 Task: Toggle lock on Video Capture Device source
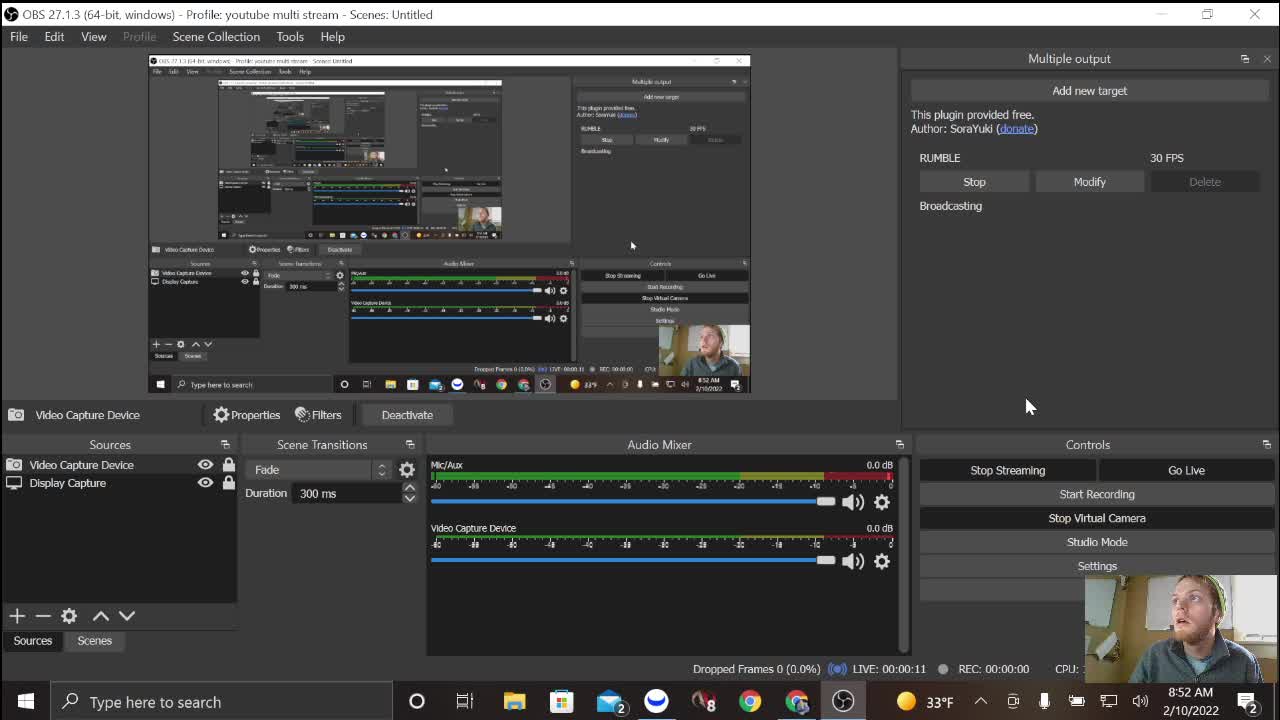229,465
